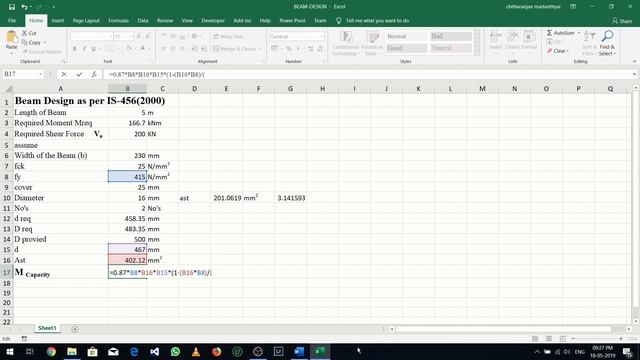Open Google Chrome from the taskbar
640x360 pixels.
(51, 351)
